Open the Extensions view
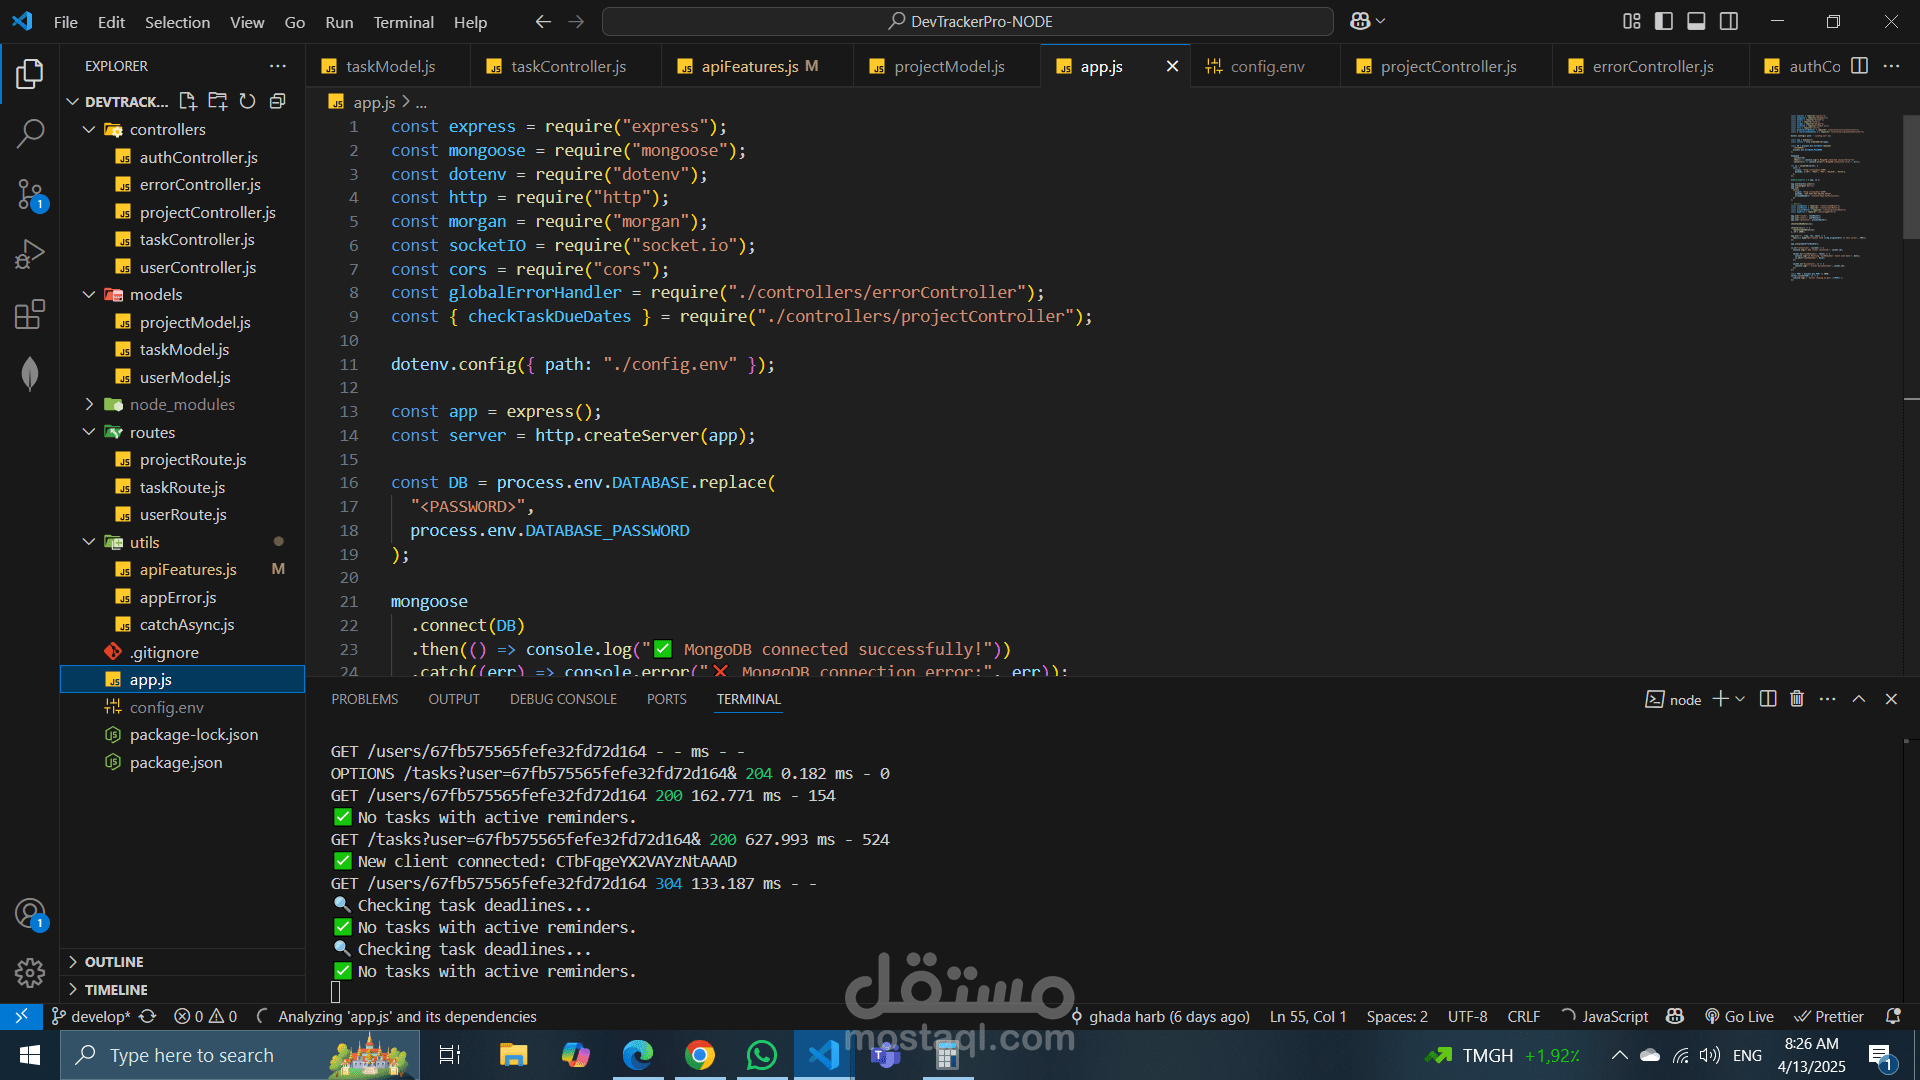 (30, 314)
